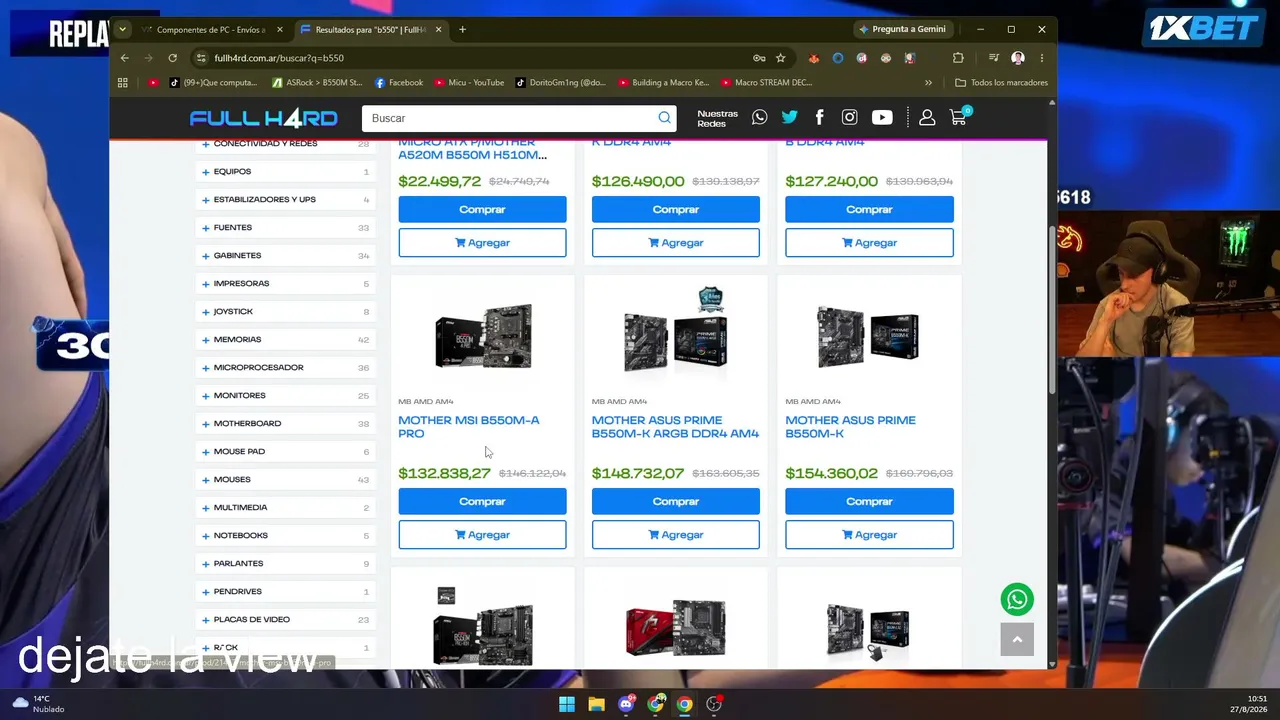Viewport: 1280px width, 720px height.
Task: Add the $154.360,02 ASUS PRIME B550M-K to cart
Action: click(x=869, y=535)
